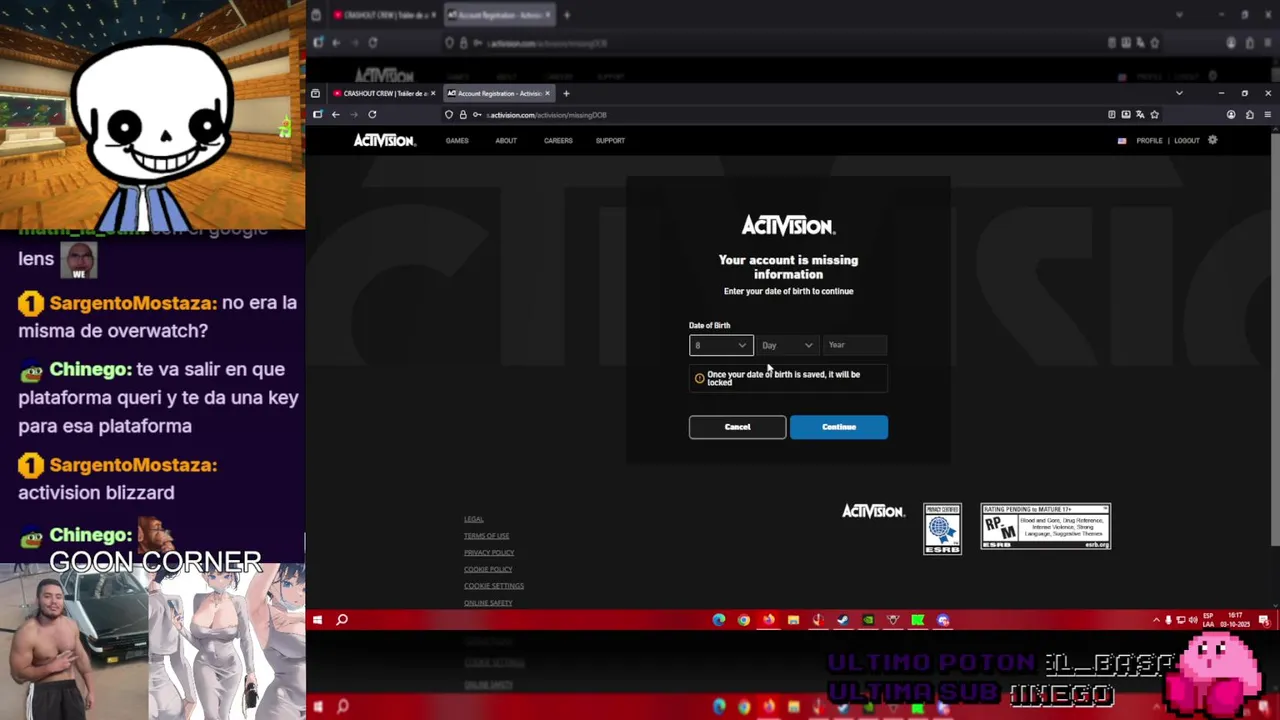The image size is (1280, 720).
Task: Click the blue Continue button
Action: tap(839, 427)
